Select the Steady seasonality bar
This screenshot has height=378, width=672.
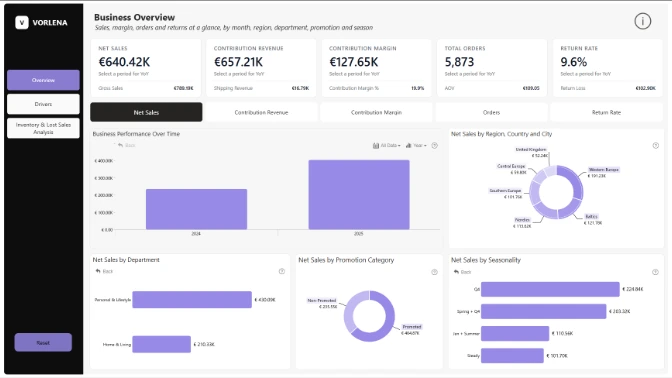512,356
